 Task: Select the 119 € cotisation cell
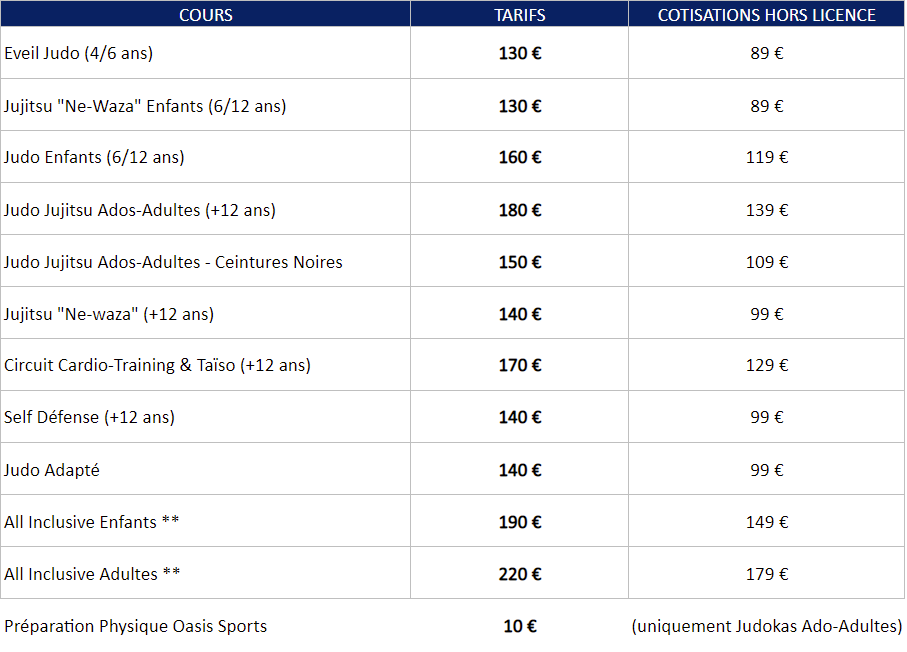[767, 157]
